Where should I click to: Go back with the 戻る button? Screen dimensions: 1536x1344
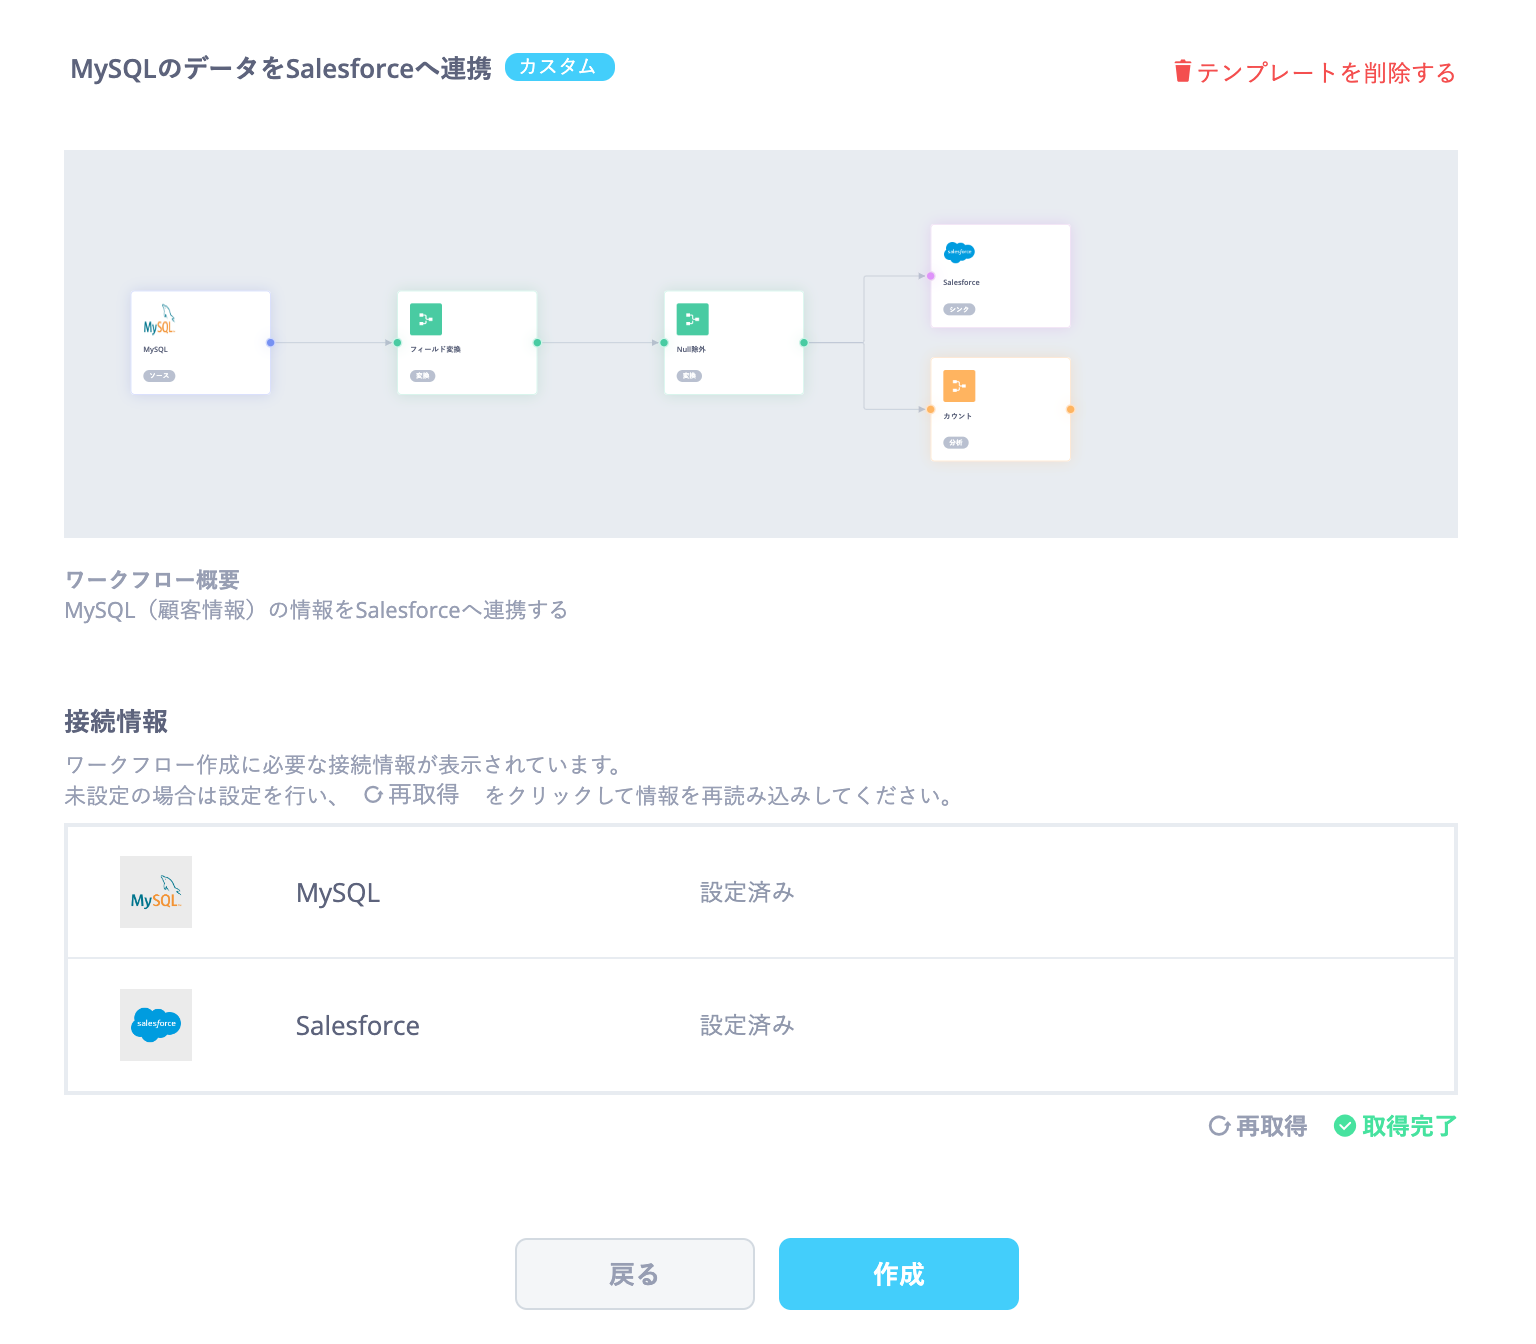[x=635, y=1274]
